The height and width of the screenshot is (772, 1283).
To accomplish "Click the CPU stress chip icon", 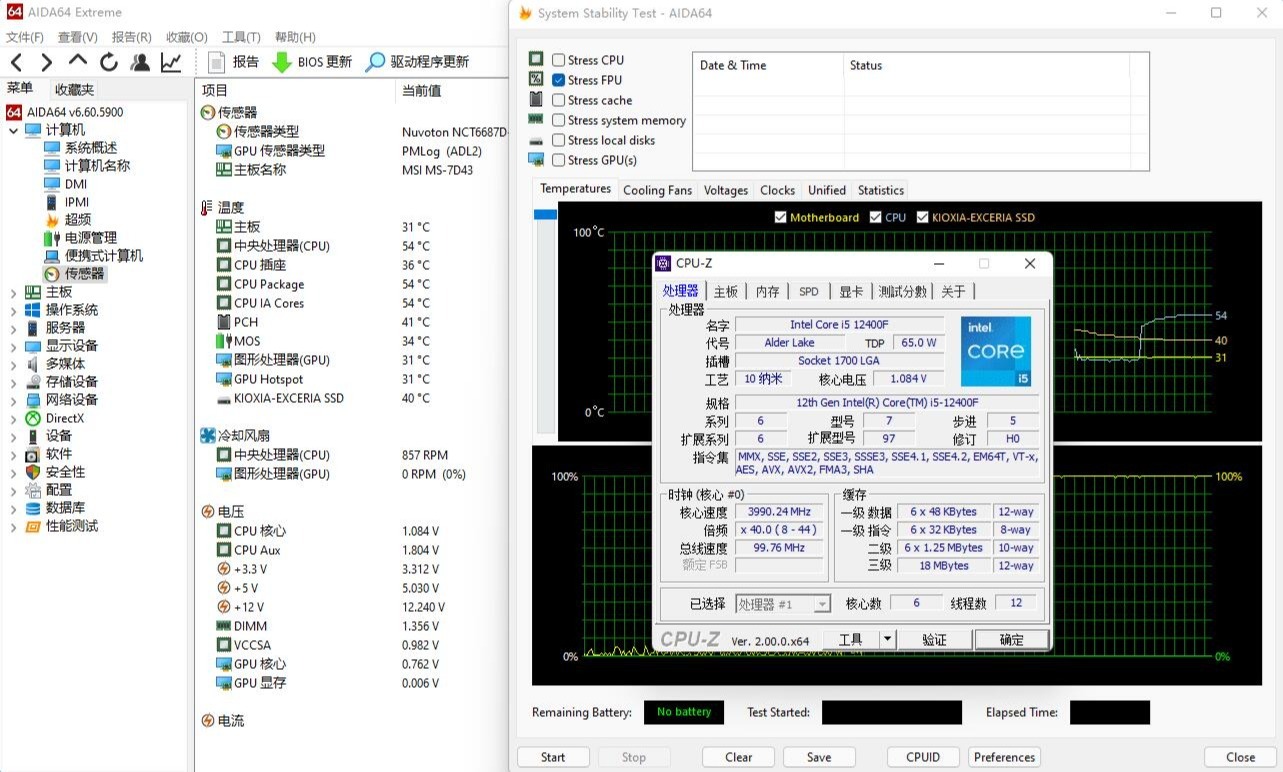I will [x=536, y=59].
